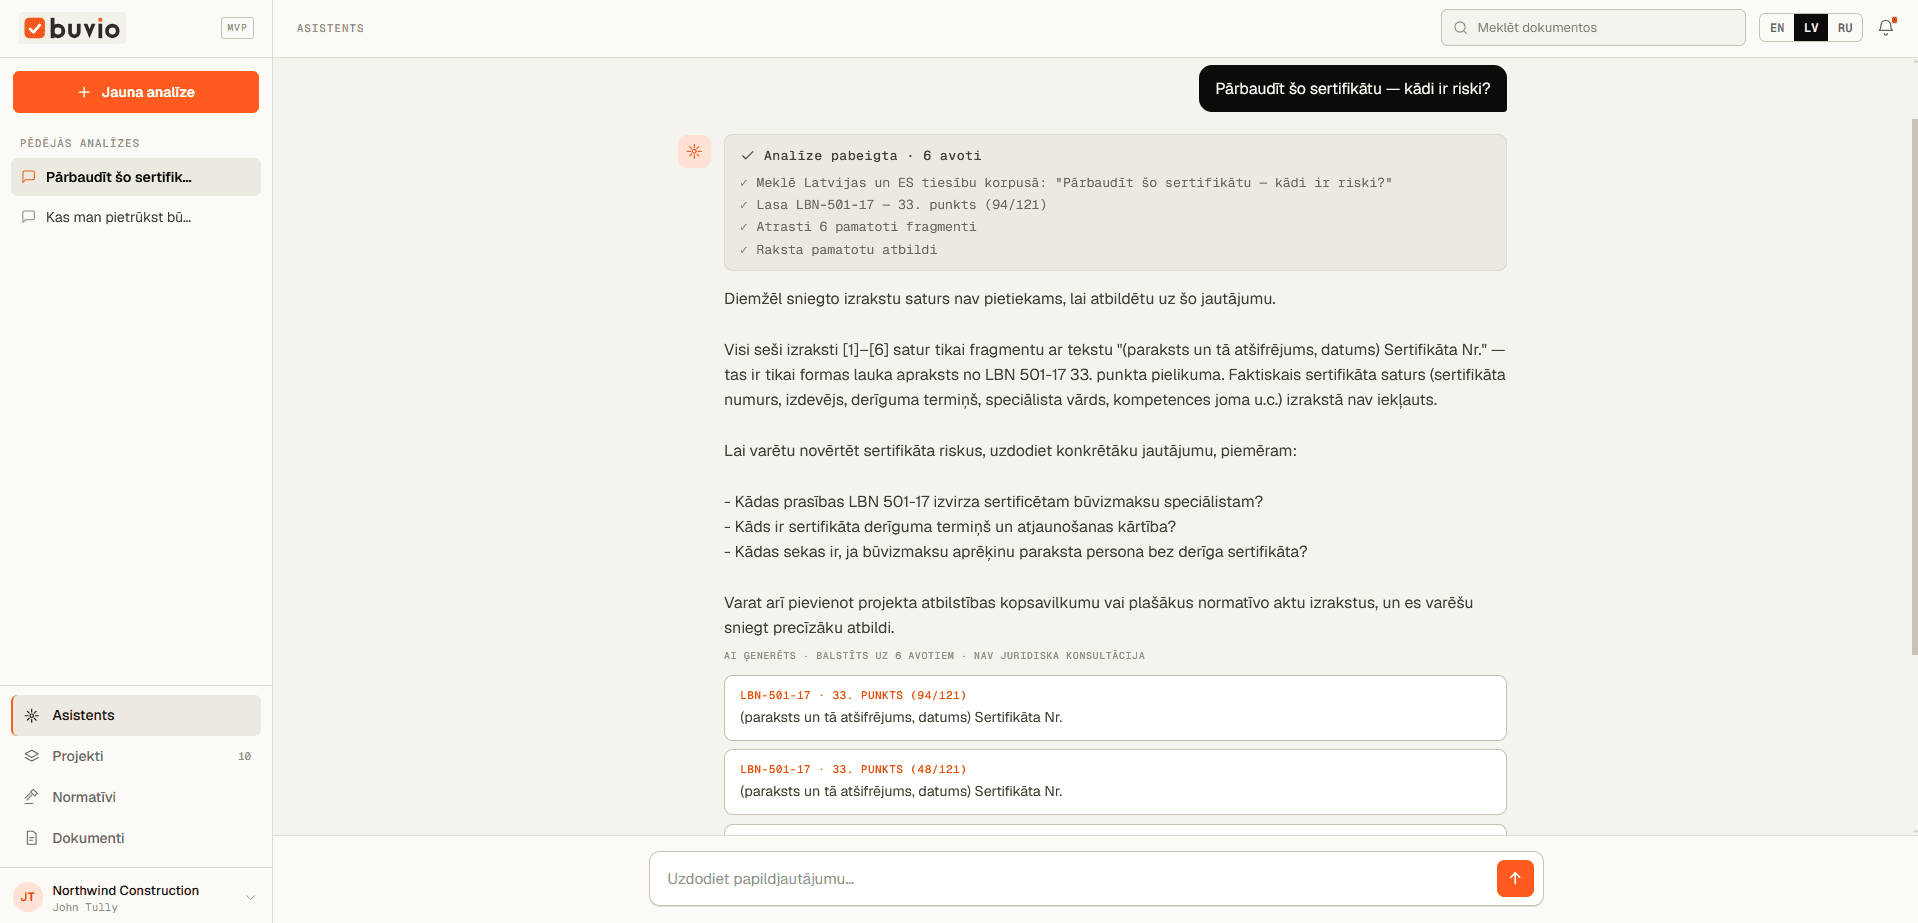Click the search magnifier icon

click(x=1461, y=28)
